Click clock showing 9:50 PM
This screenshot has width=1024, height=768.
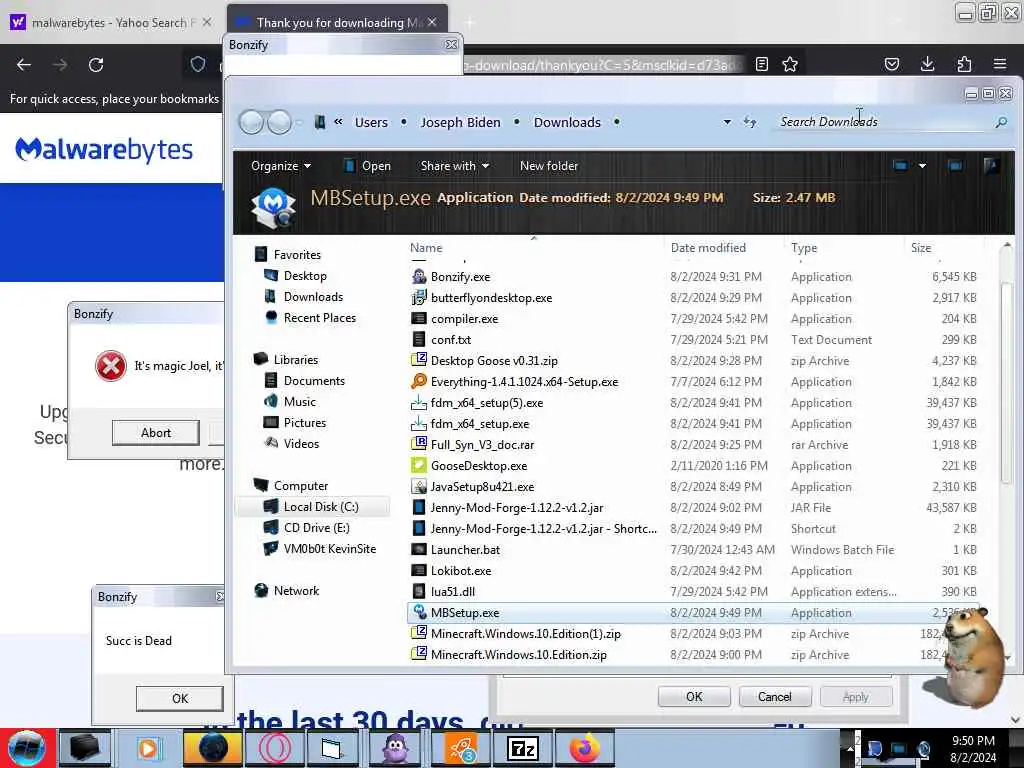coord(973,741)
